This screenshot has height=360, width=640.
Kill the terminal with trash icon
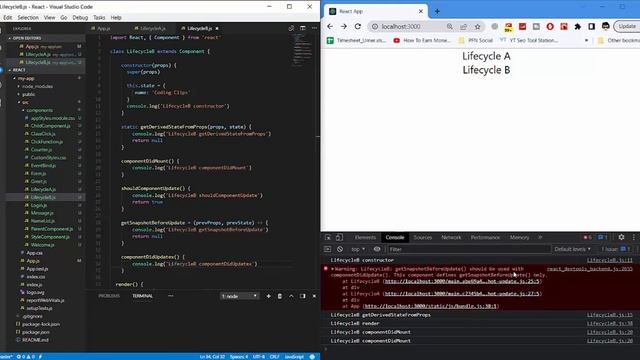[x=280, y=296]
